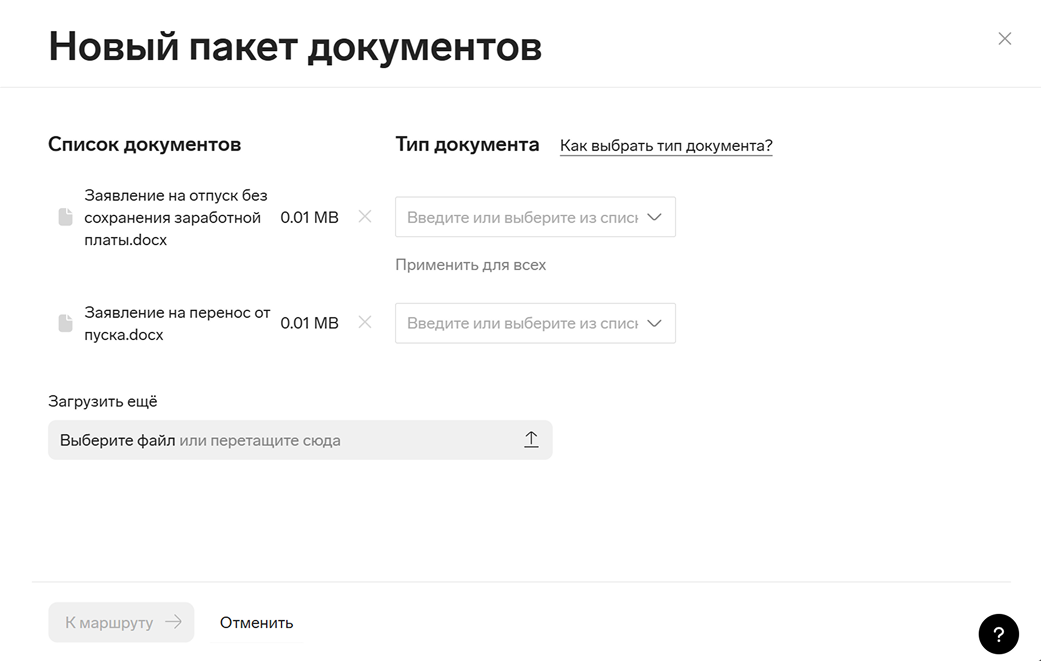Select file name Заявление на перенос отпуска.docx
The height and width of the screenshot is (661, 1041).
click(177, 323)
